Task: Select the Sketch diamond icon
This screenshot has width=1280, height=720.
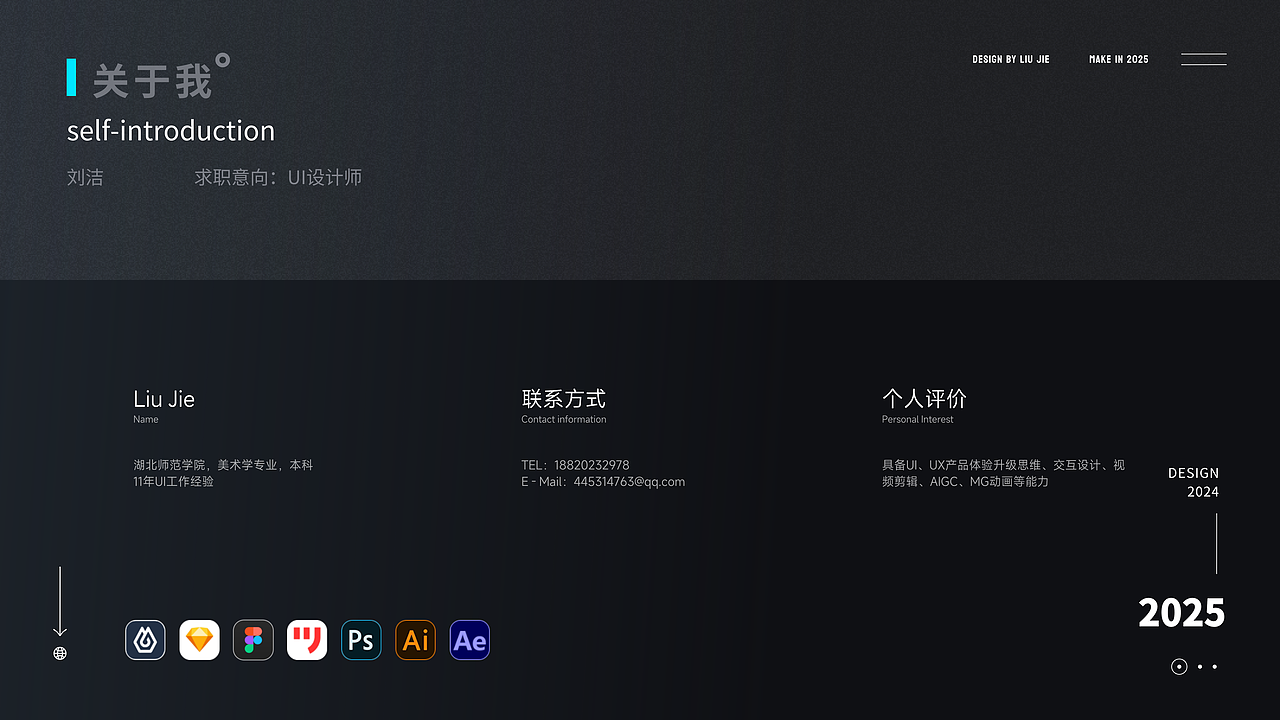Action: (x=199, y=640)
